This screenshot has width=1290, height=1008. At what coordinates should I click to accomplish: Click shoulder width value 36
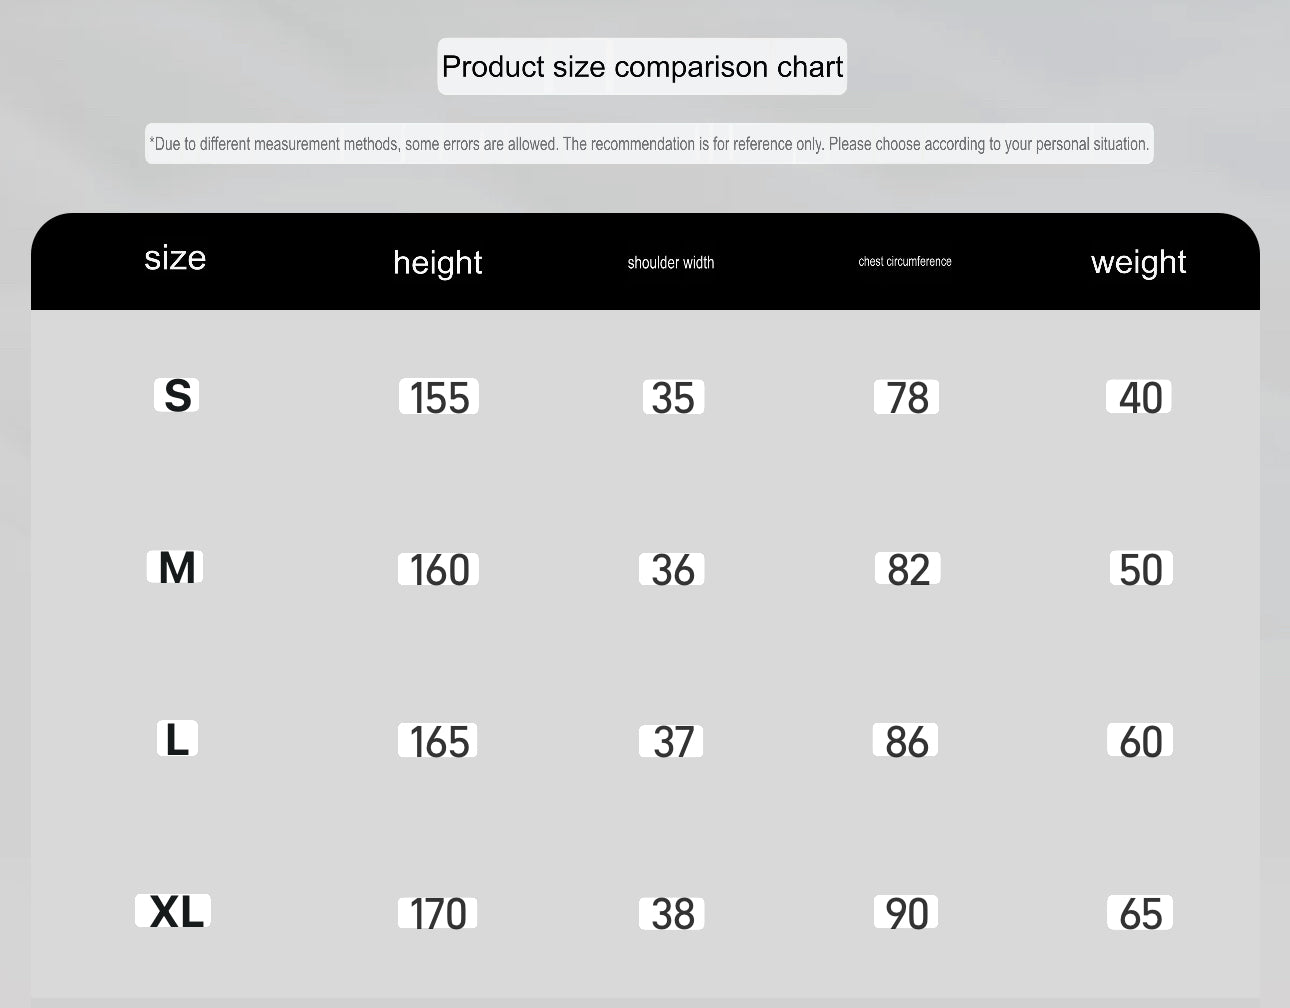(x=672, y=570)
